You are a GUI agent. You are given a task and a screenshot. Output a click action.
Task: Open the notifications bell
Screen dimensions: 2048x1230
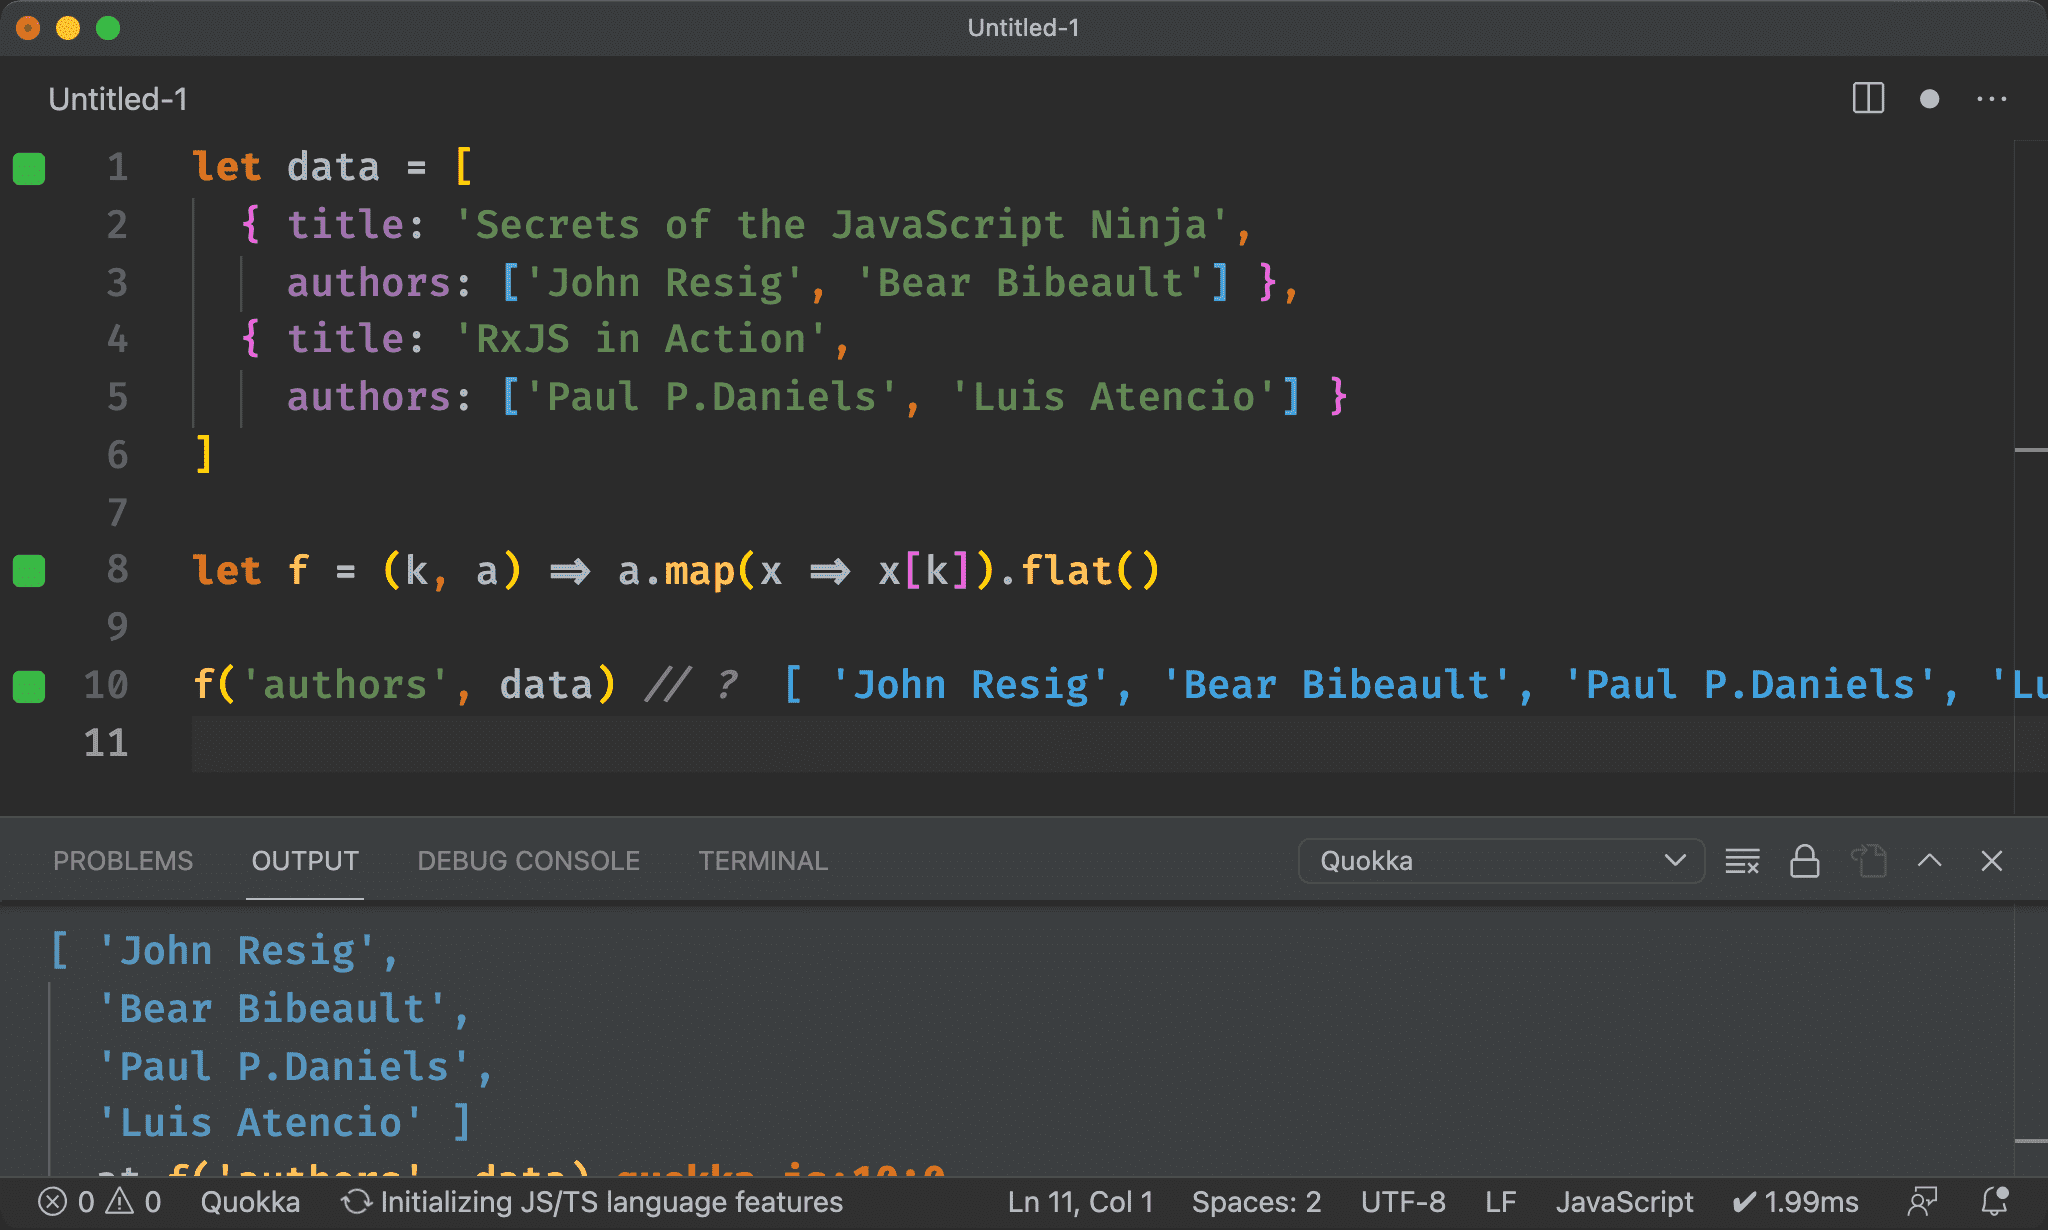1995,1202
